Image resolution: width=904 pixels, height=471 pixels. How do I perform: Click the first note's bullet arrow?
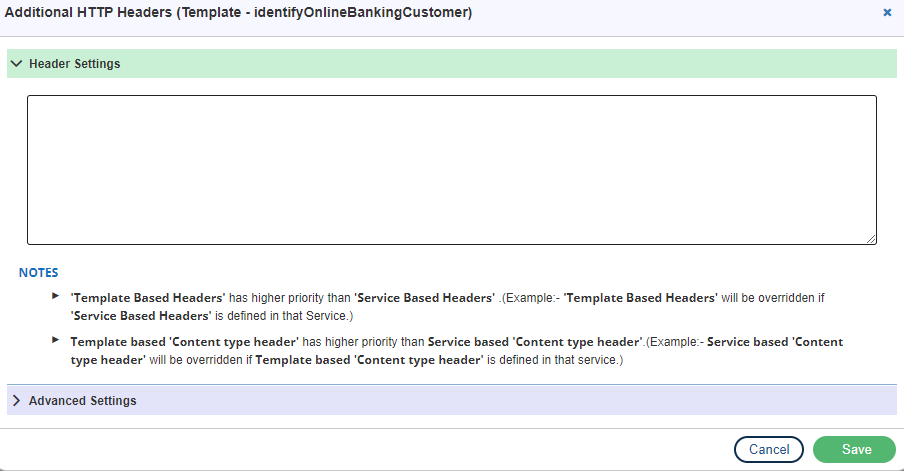point(55,296)
